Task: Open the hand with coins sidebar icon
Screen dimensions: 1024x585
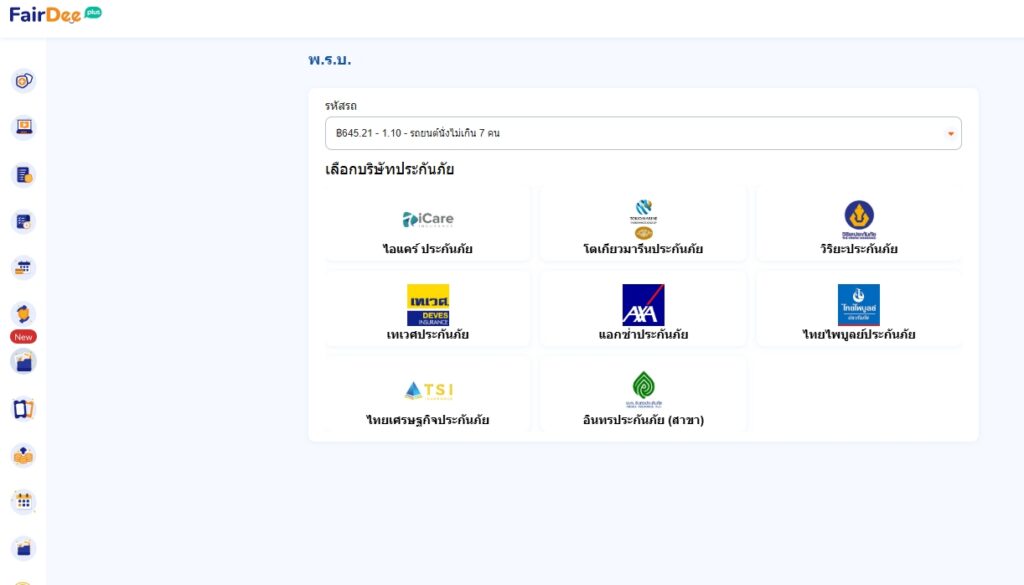Action: coord(23,455)
